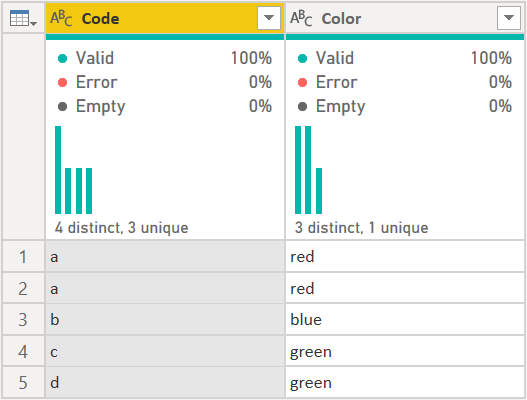Click Error 0% in Color column profile

[x=405, y=82]
